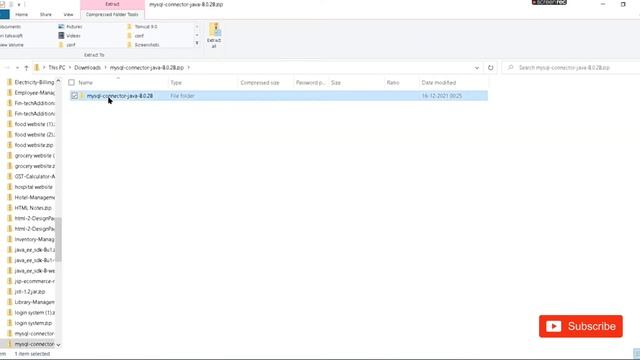This screenshot has width=640, height=360.
Task: Expand chevron after mysql-connector zip in path
Action: [189, 68]
